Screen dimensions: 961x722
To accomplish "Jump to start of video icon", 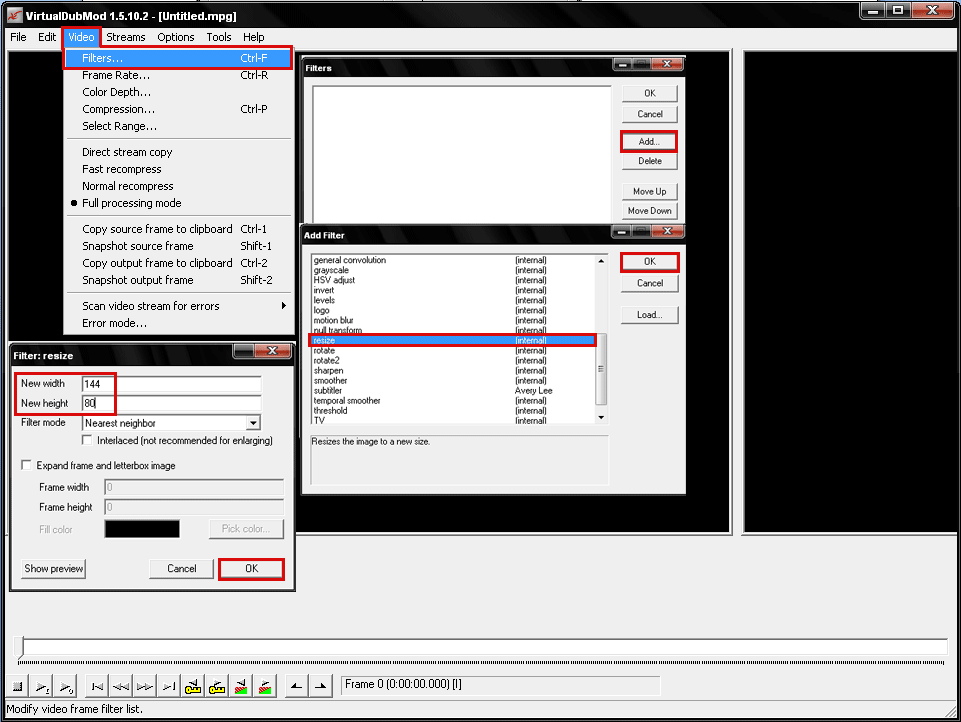I will point(97,687).
